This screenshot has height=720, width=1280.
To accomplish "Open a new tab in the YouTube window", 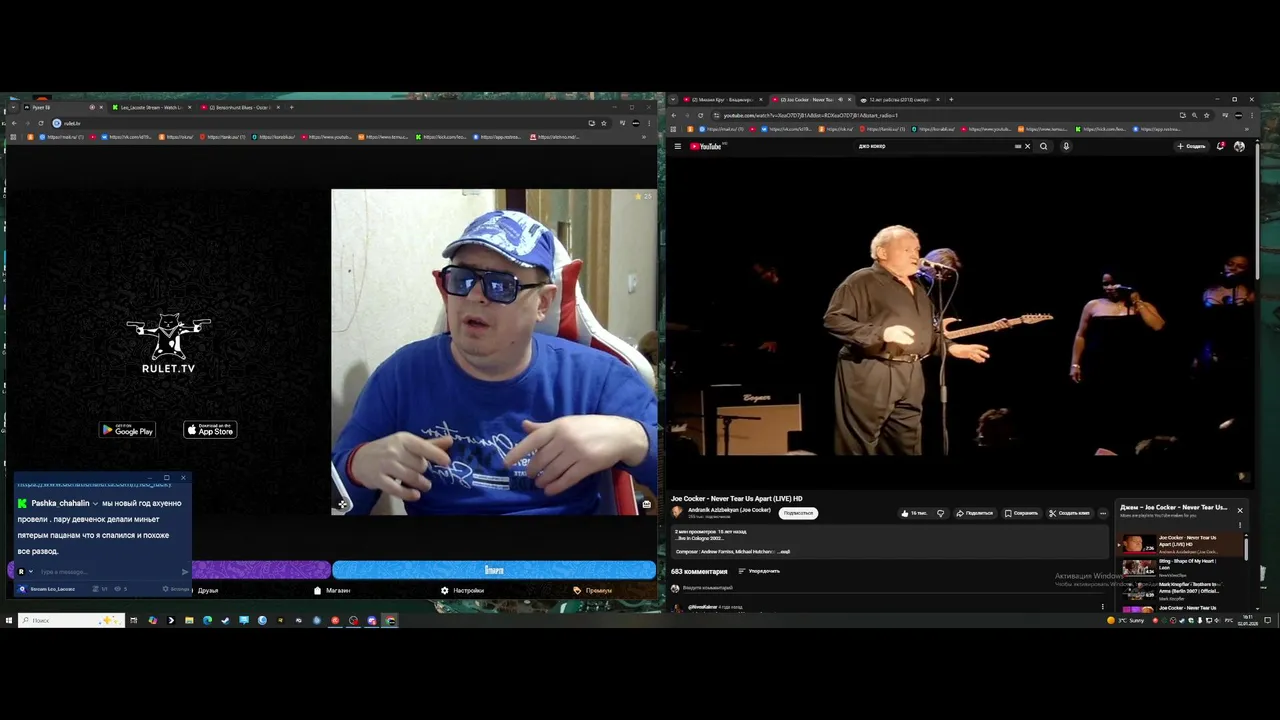I will (952, 100).
